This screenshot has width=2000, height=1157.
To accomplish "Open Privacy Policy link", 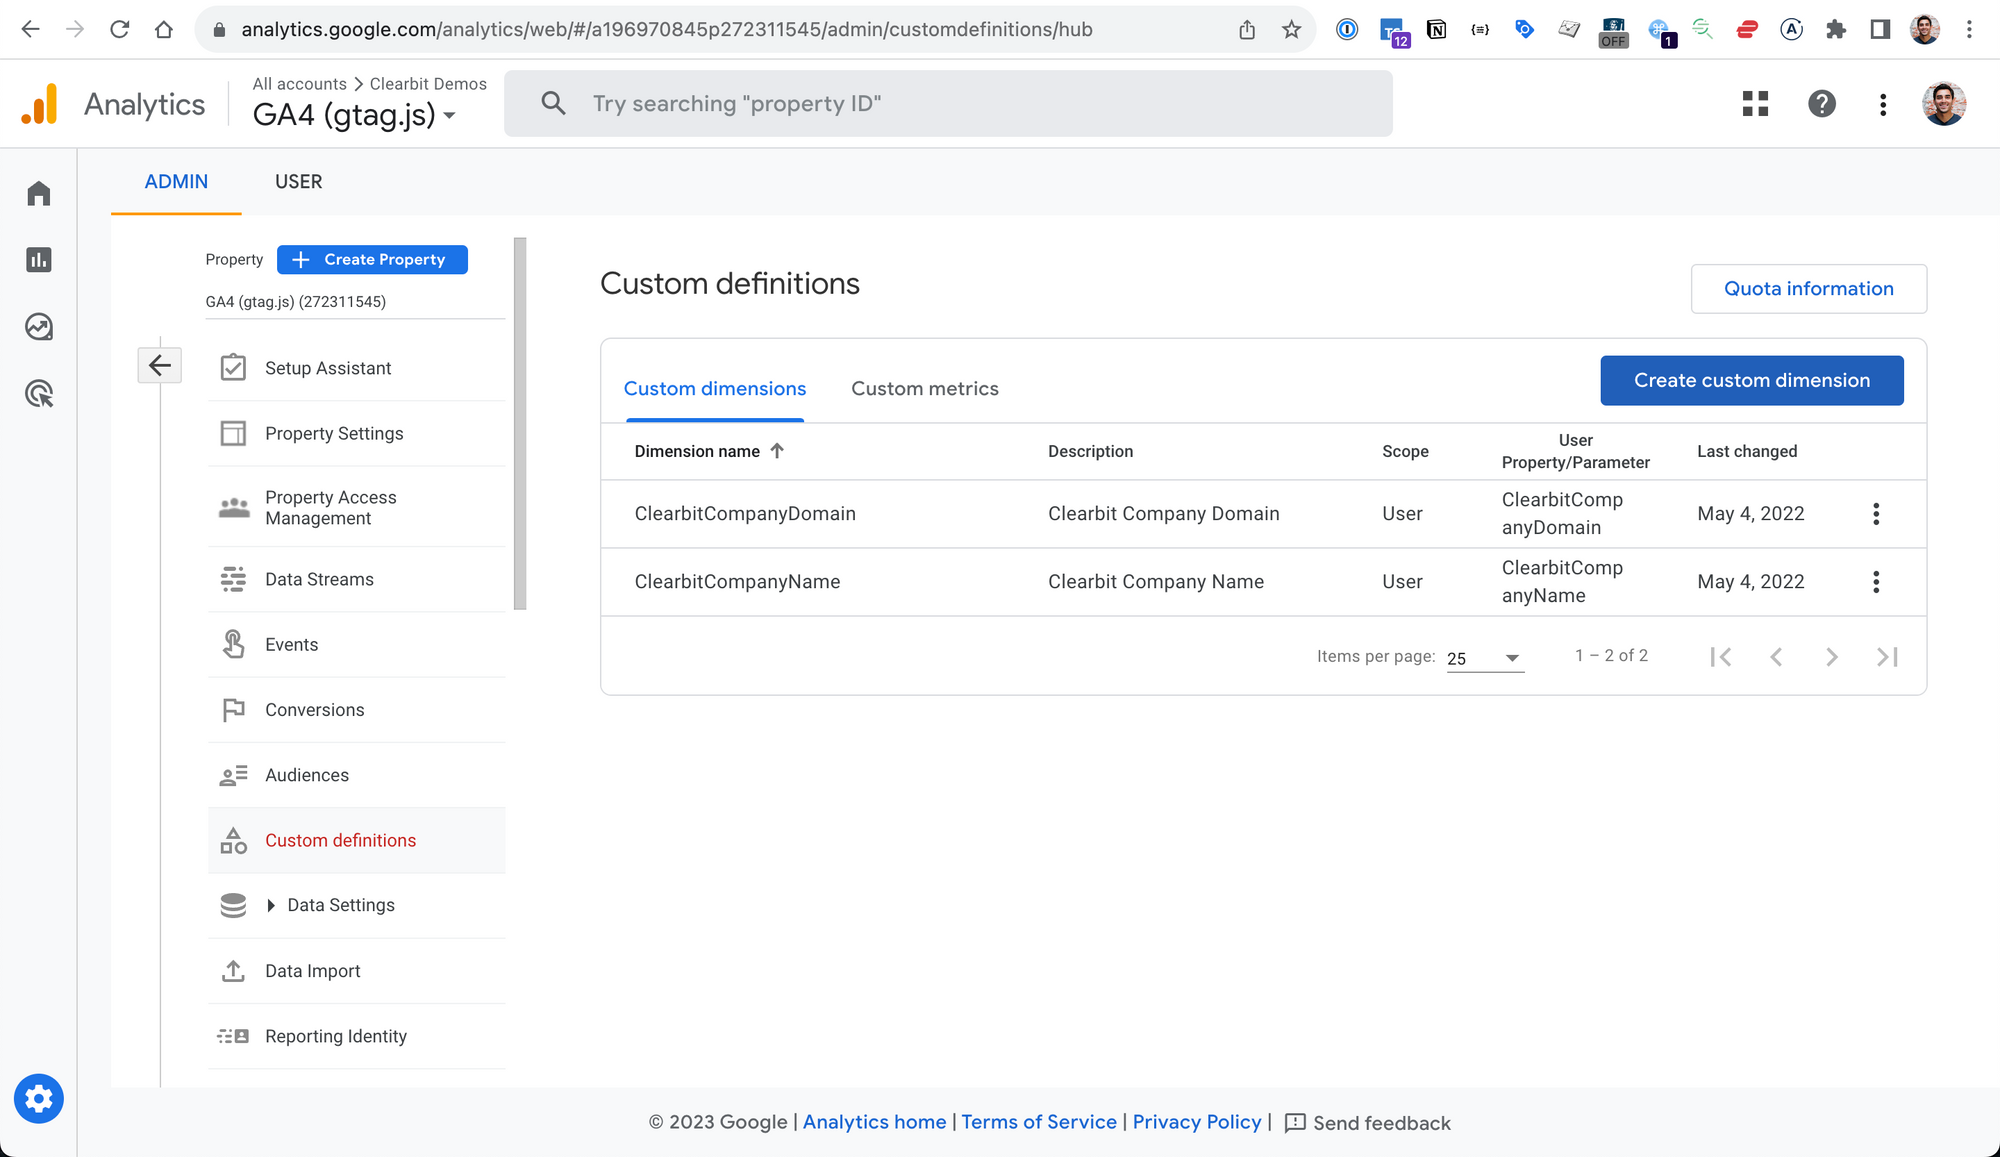I will [1197, 1122].
